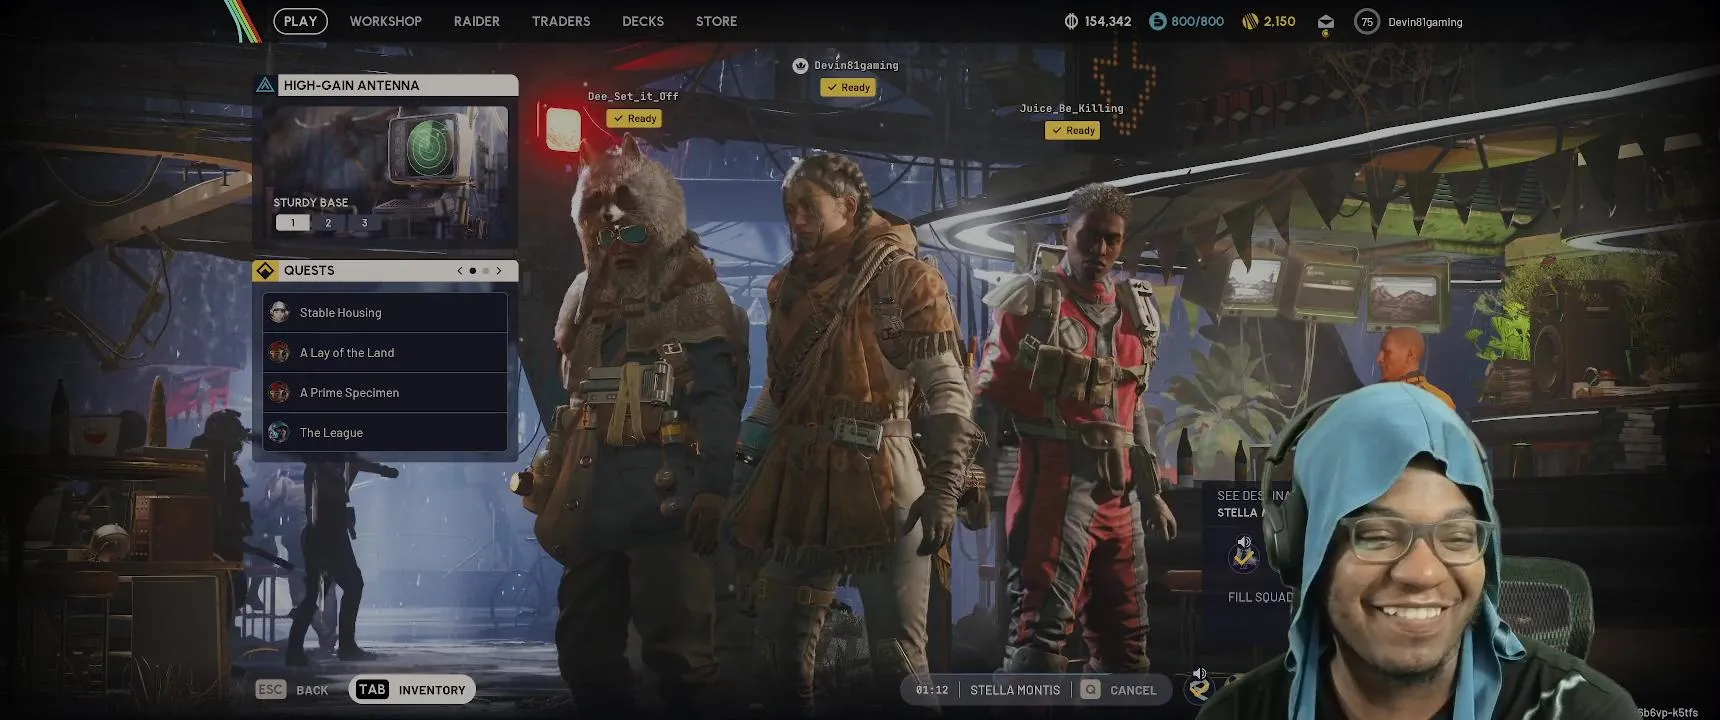Screen dimensions: 1720x720
Task: Click the rainbow stripes logo at top left
Action: pos(241,21)
